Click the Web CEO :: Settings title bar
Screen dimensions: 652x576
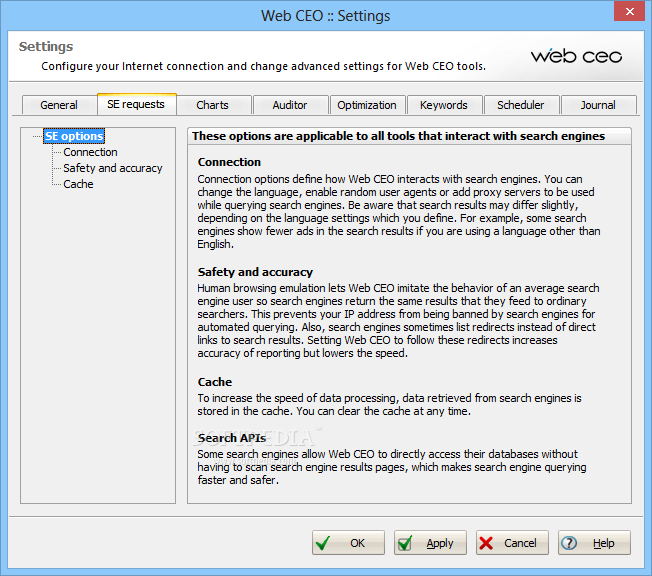point(326,16)
